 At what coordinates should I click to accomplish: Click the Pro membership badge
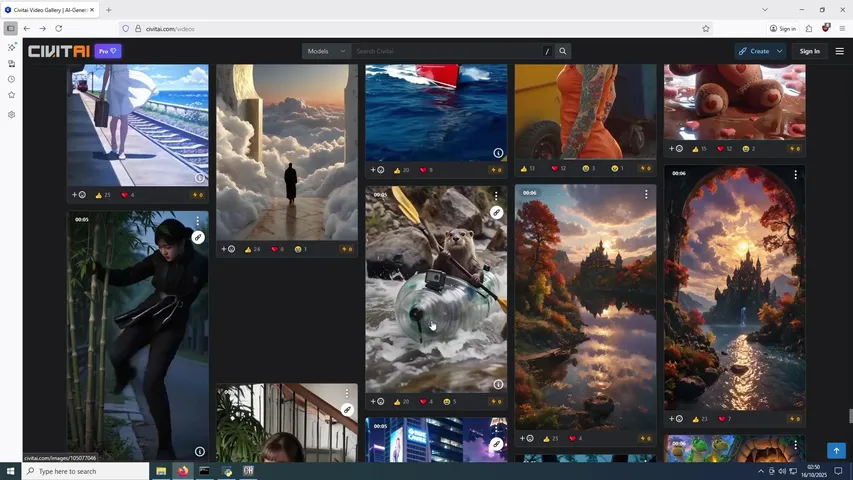pyautogui.click(x=108, y=51)
